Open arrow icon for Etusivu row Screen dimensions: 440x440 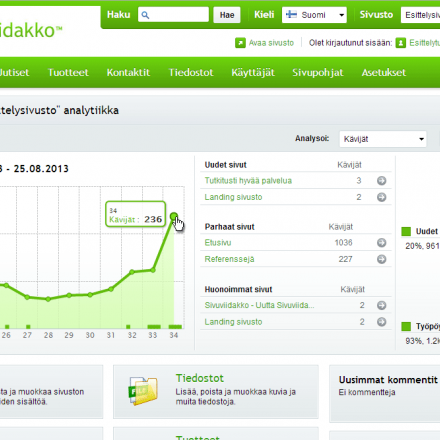[x=381, y=243]
